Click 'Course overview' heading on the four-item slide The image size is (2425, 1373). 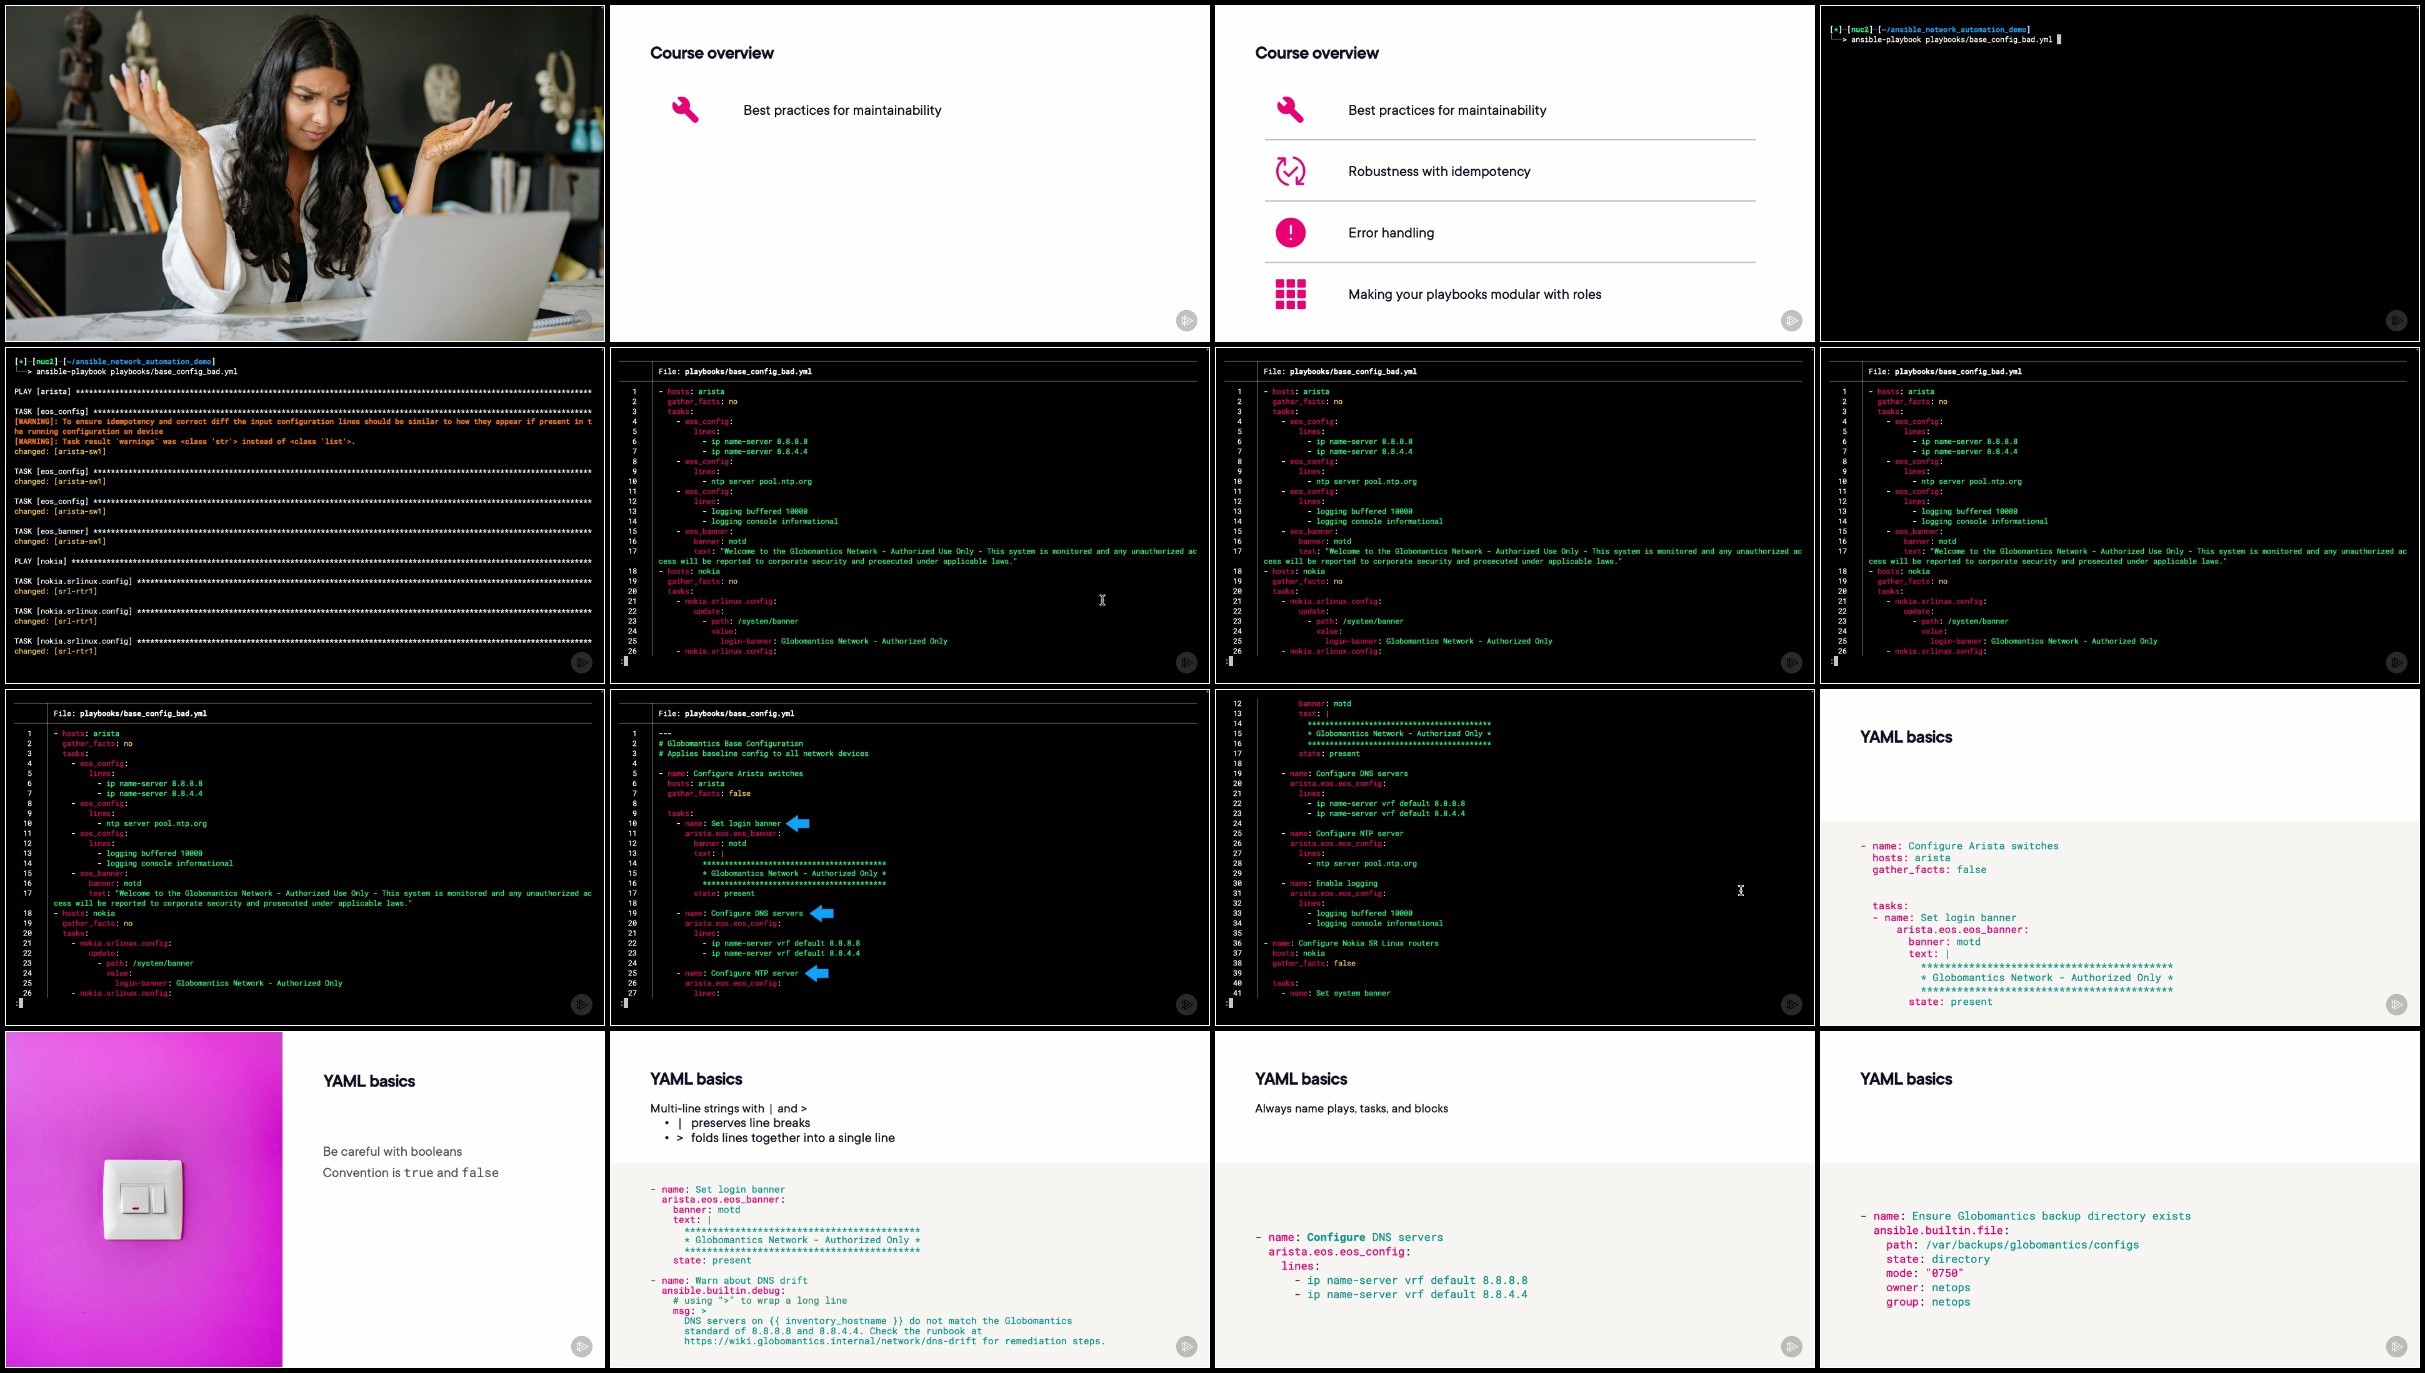[x=1316, y=53]
